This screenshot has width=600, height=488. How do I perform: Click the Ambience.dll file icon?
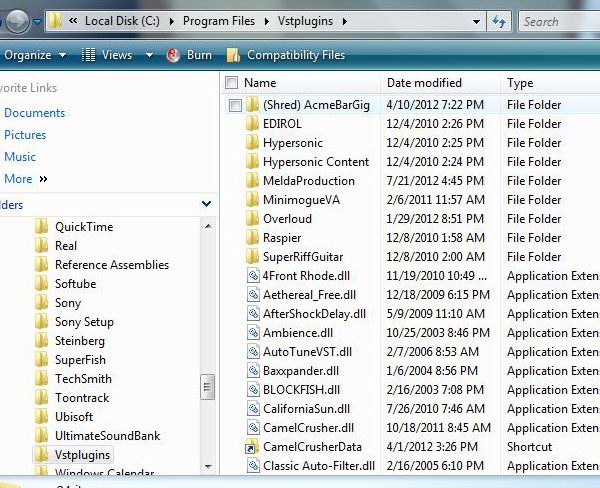coord(253,333)
